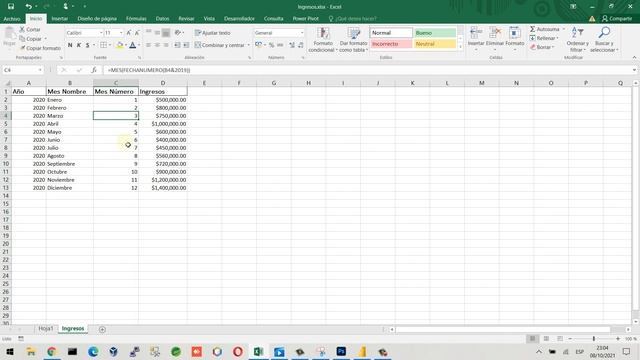The width and height of the screenshot is (640, 360).
Task: Apply the Normal cell style
Action: 391,33
